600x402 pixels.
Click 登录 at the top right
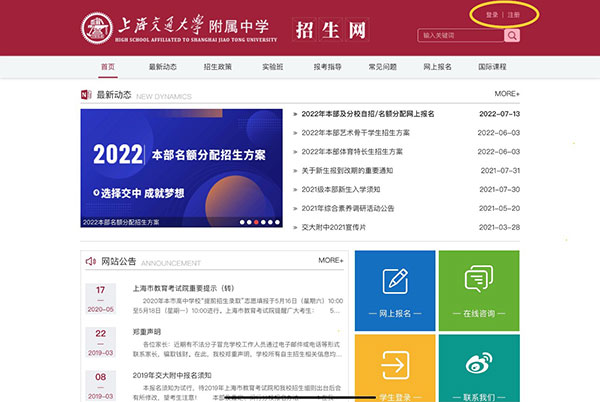tap(491, 15)
